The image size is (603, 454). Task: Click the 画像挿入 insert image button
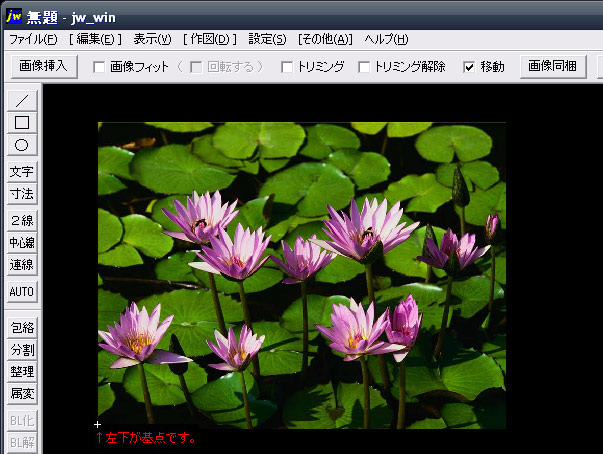pyautogui.click(x=43, y=66)
